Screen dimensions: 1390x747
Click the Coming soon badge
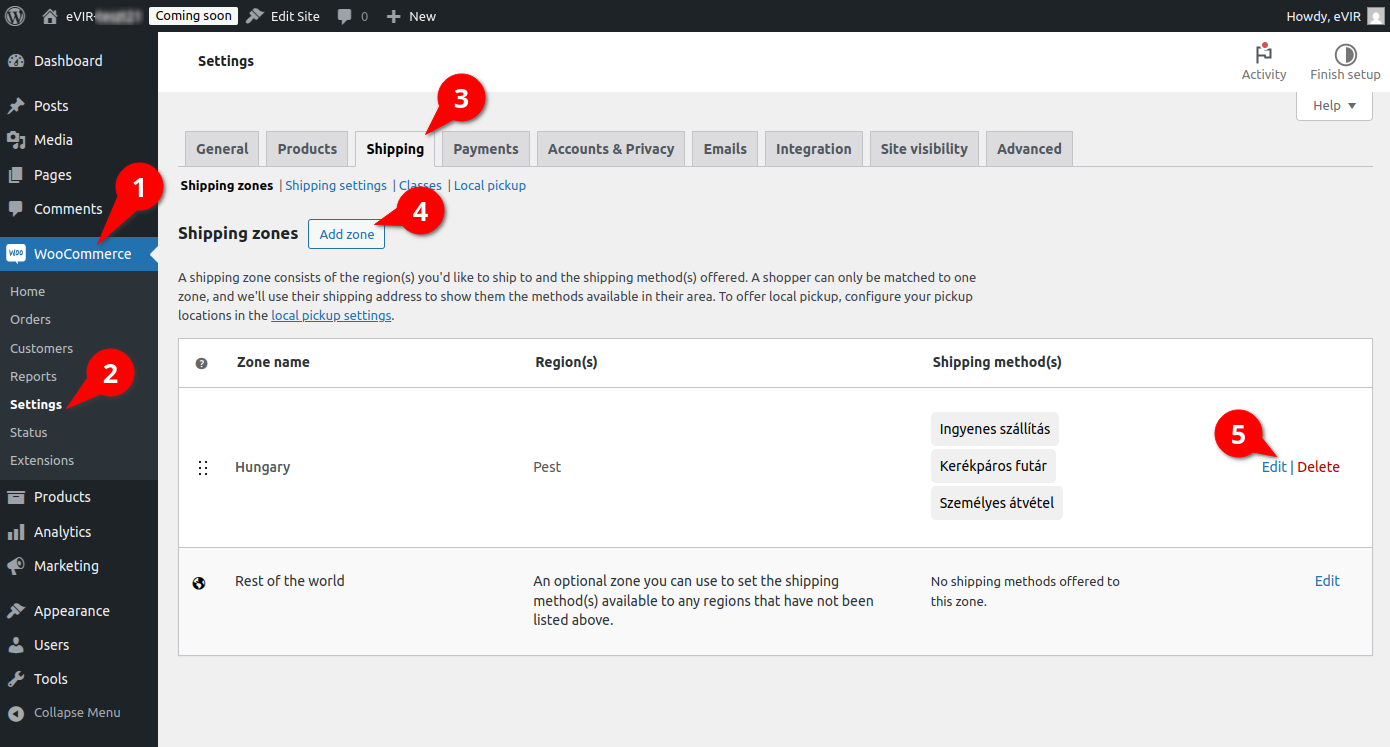coord(194,16)
